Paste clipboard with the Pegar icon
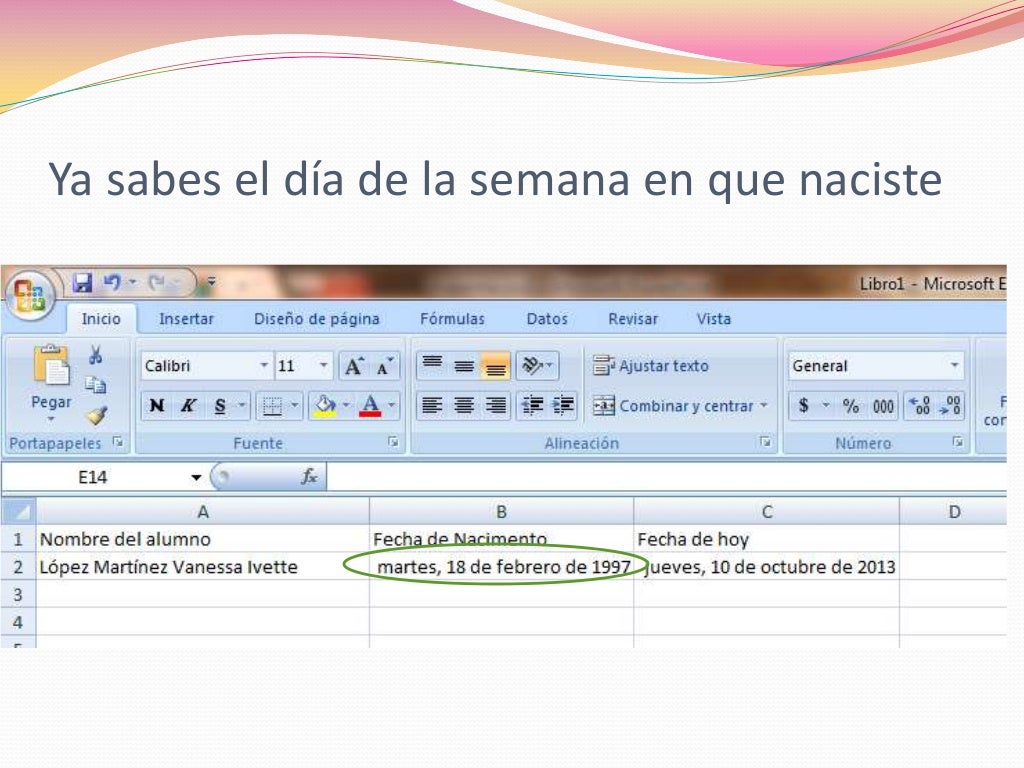This screenshot has height=768, width=1024. (51, 364)
